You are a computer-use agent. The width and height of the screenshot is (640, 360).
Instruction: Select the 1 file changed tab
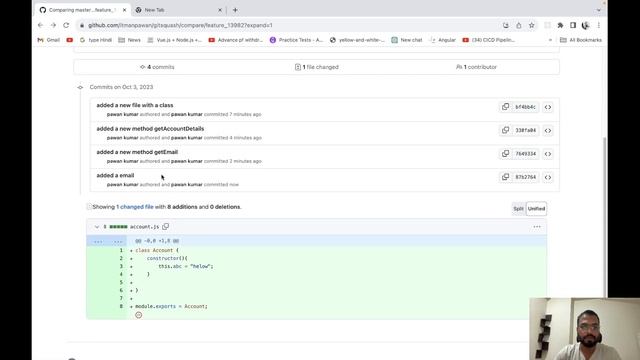coord(317,67)
